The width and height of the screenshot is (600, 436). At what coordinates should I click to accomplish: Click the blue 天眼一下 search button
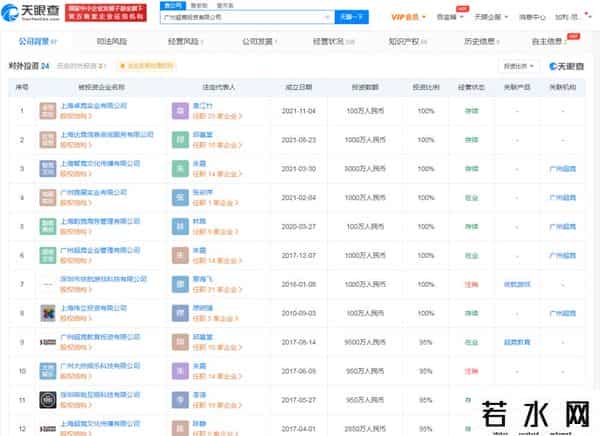(x=351, y=17)
